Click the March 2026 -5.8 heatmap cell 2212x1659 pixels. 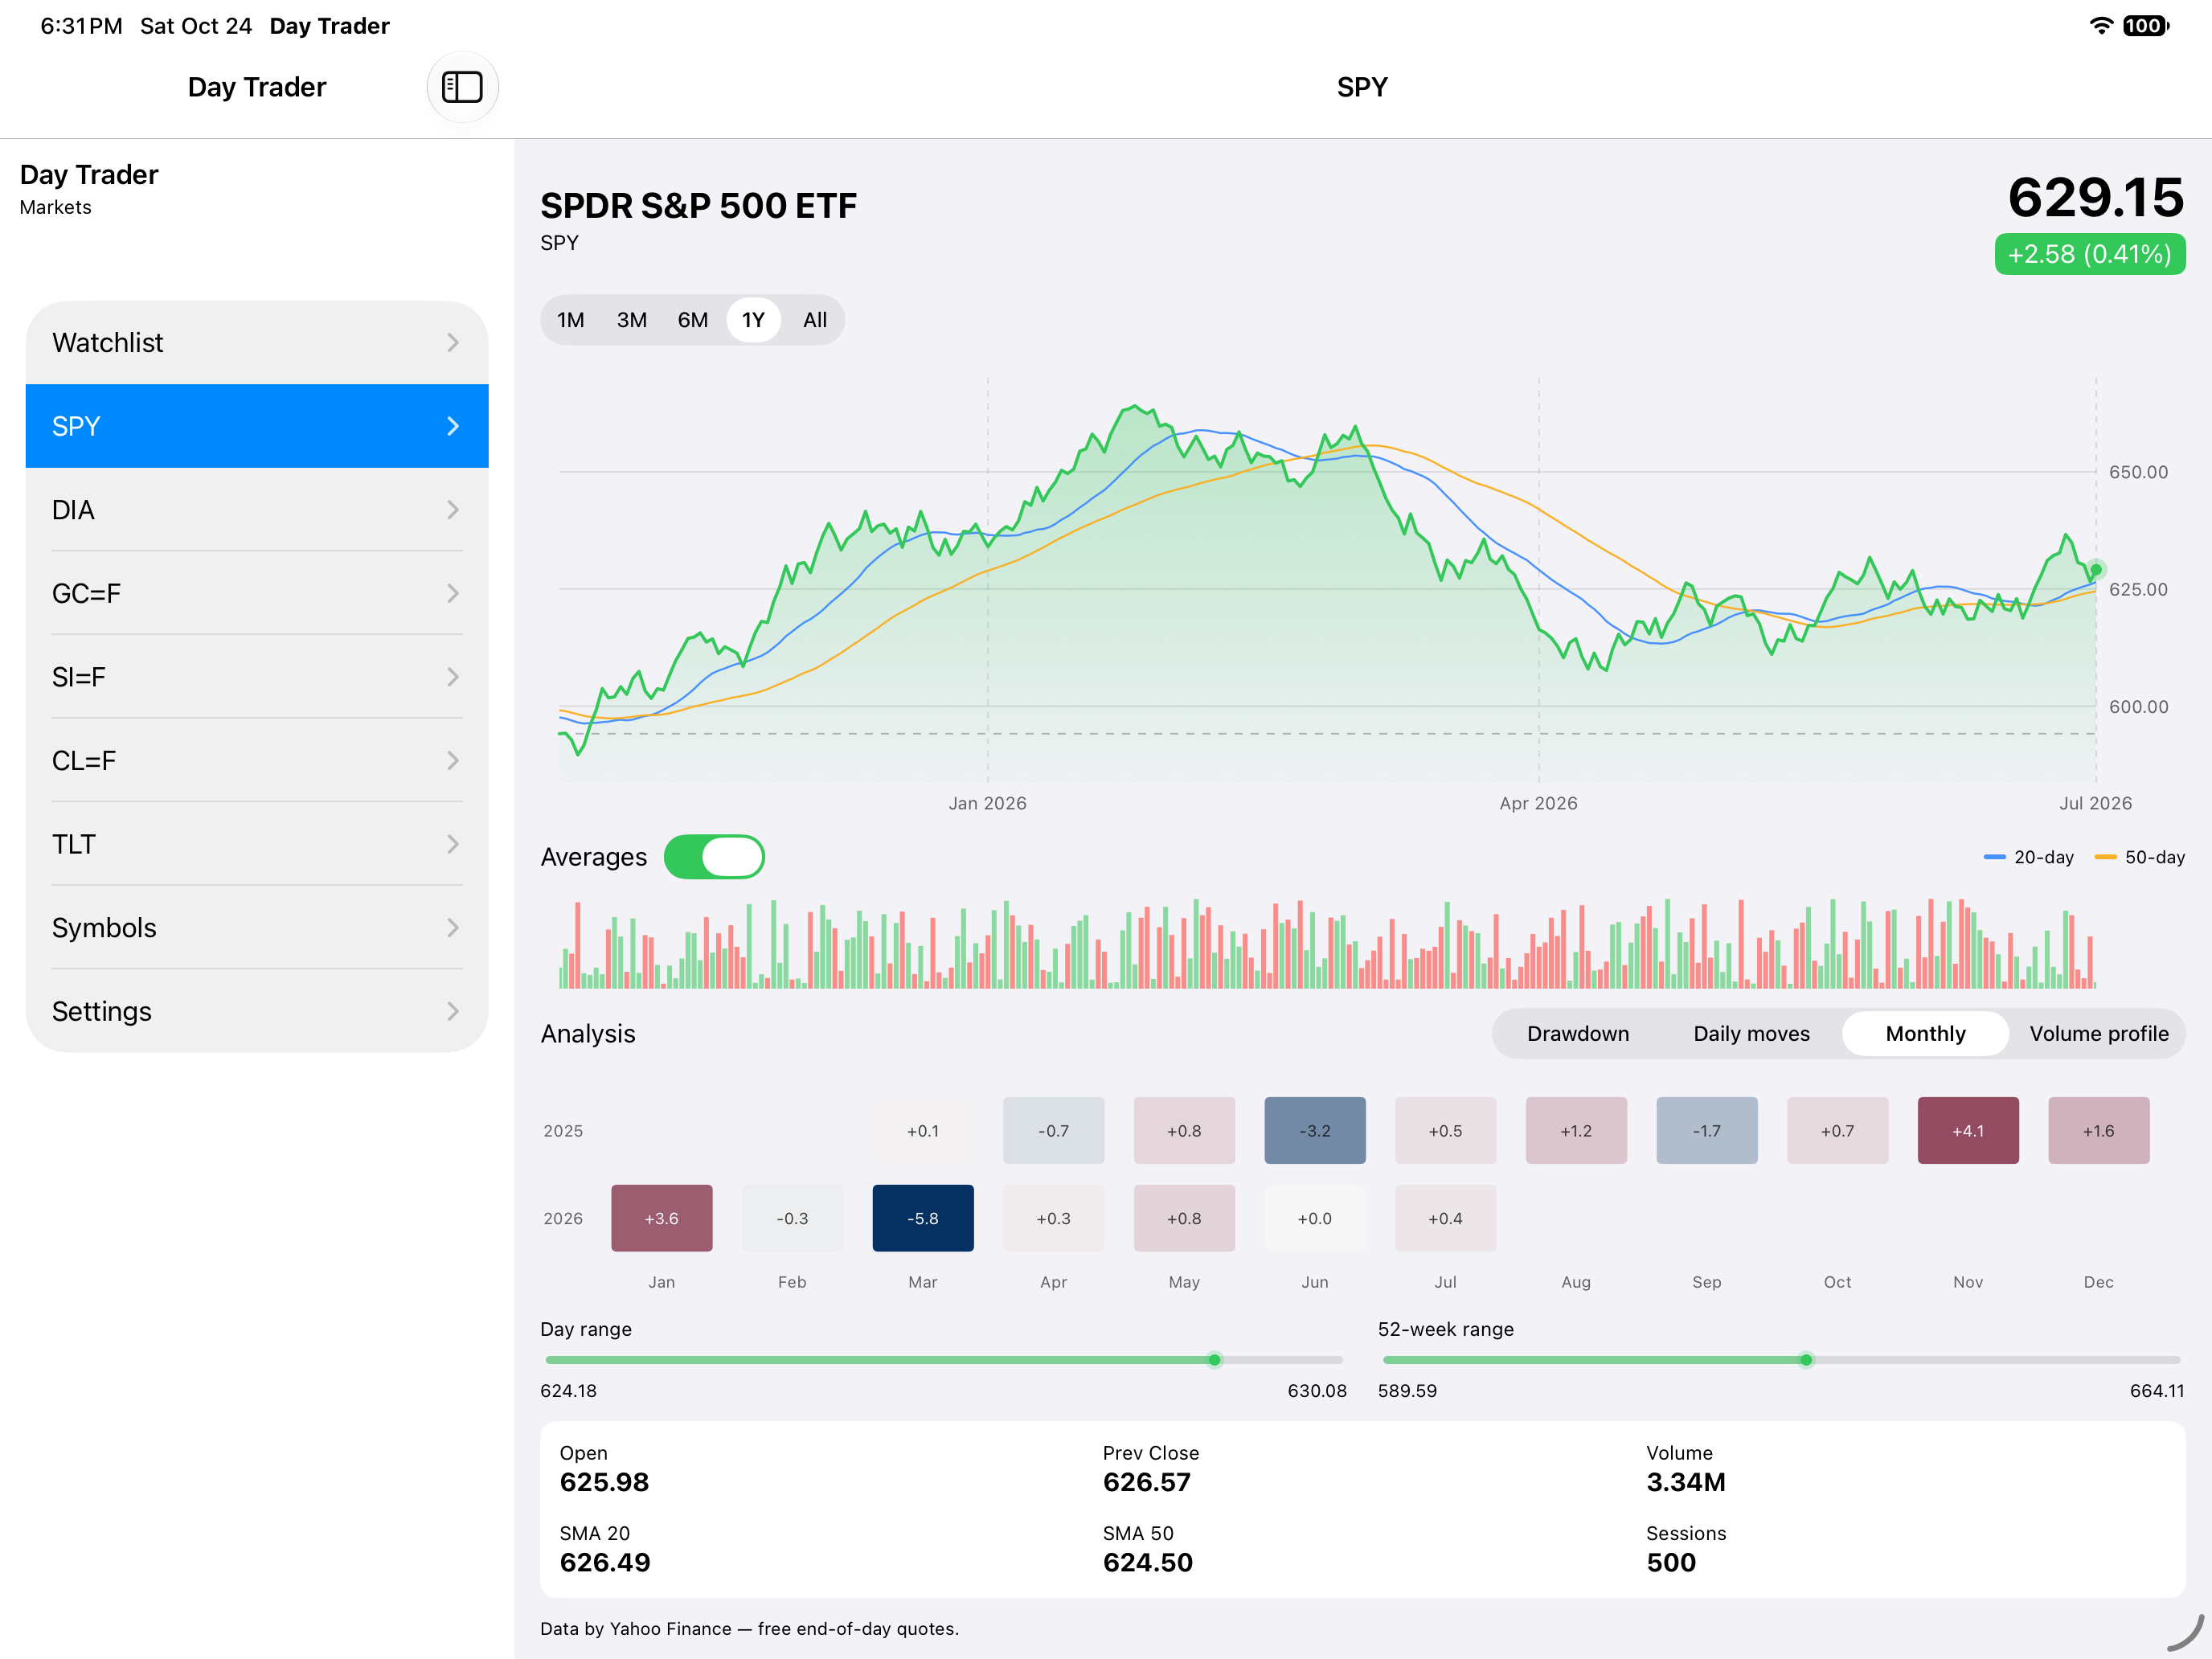923,1218
